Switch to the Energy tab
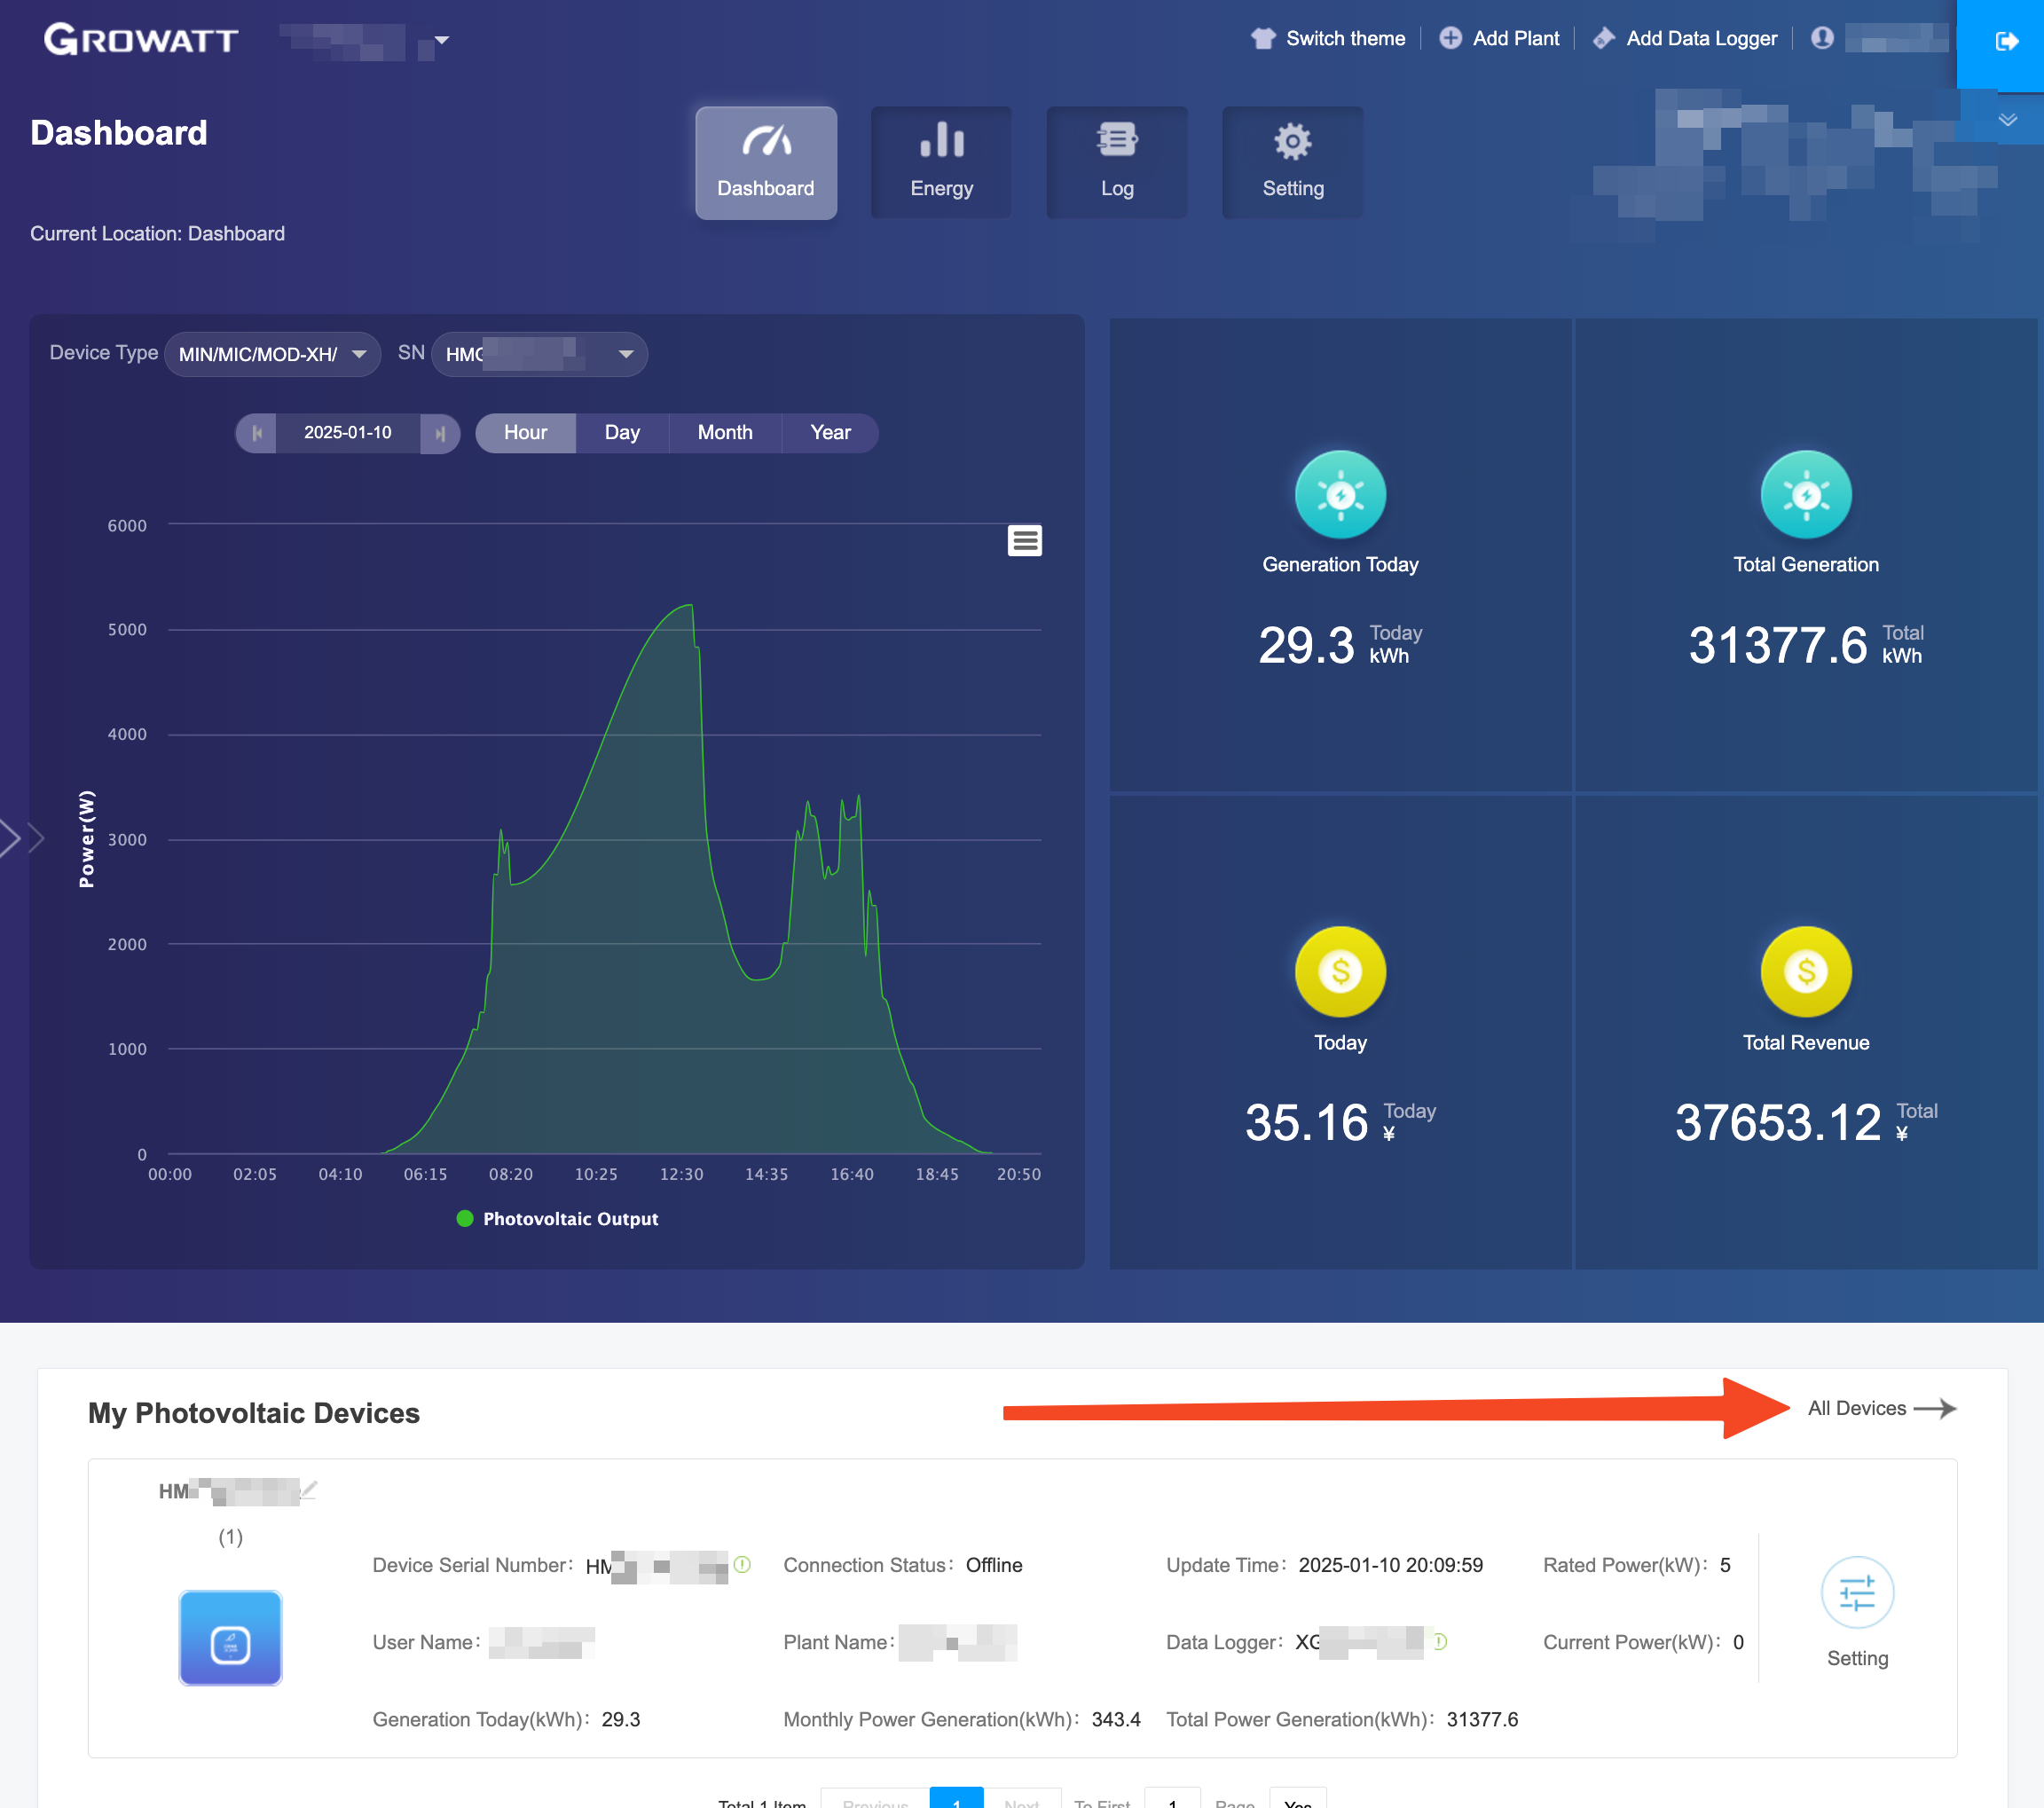Viewport: 2044px width, 1808px height. (x=940, y=162)
